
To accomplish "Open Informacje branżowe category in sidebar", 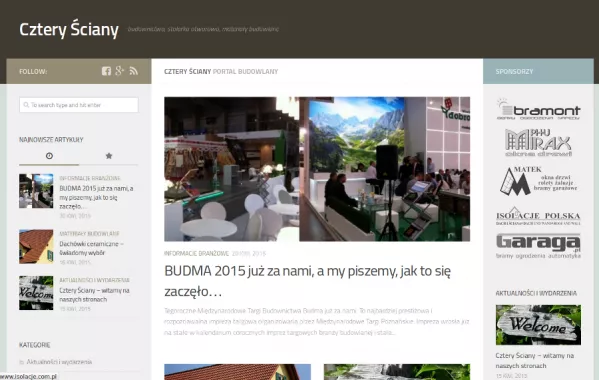I will pyautogui.click(x=90, y=178).
